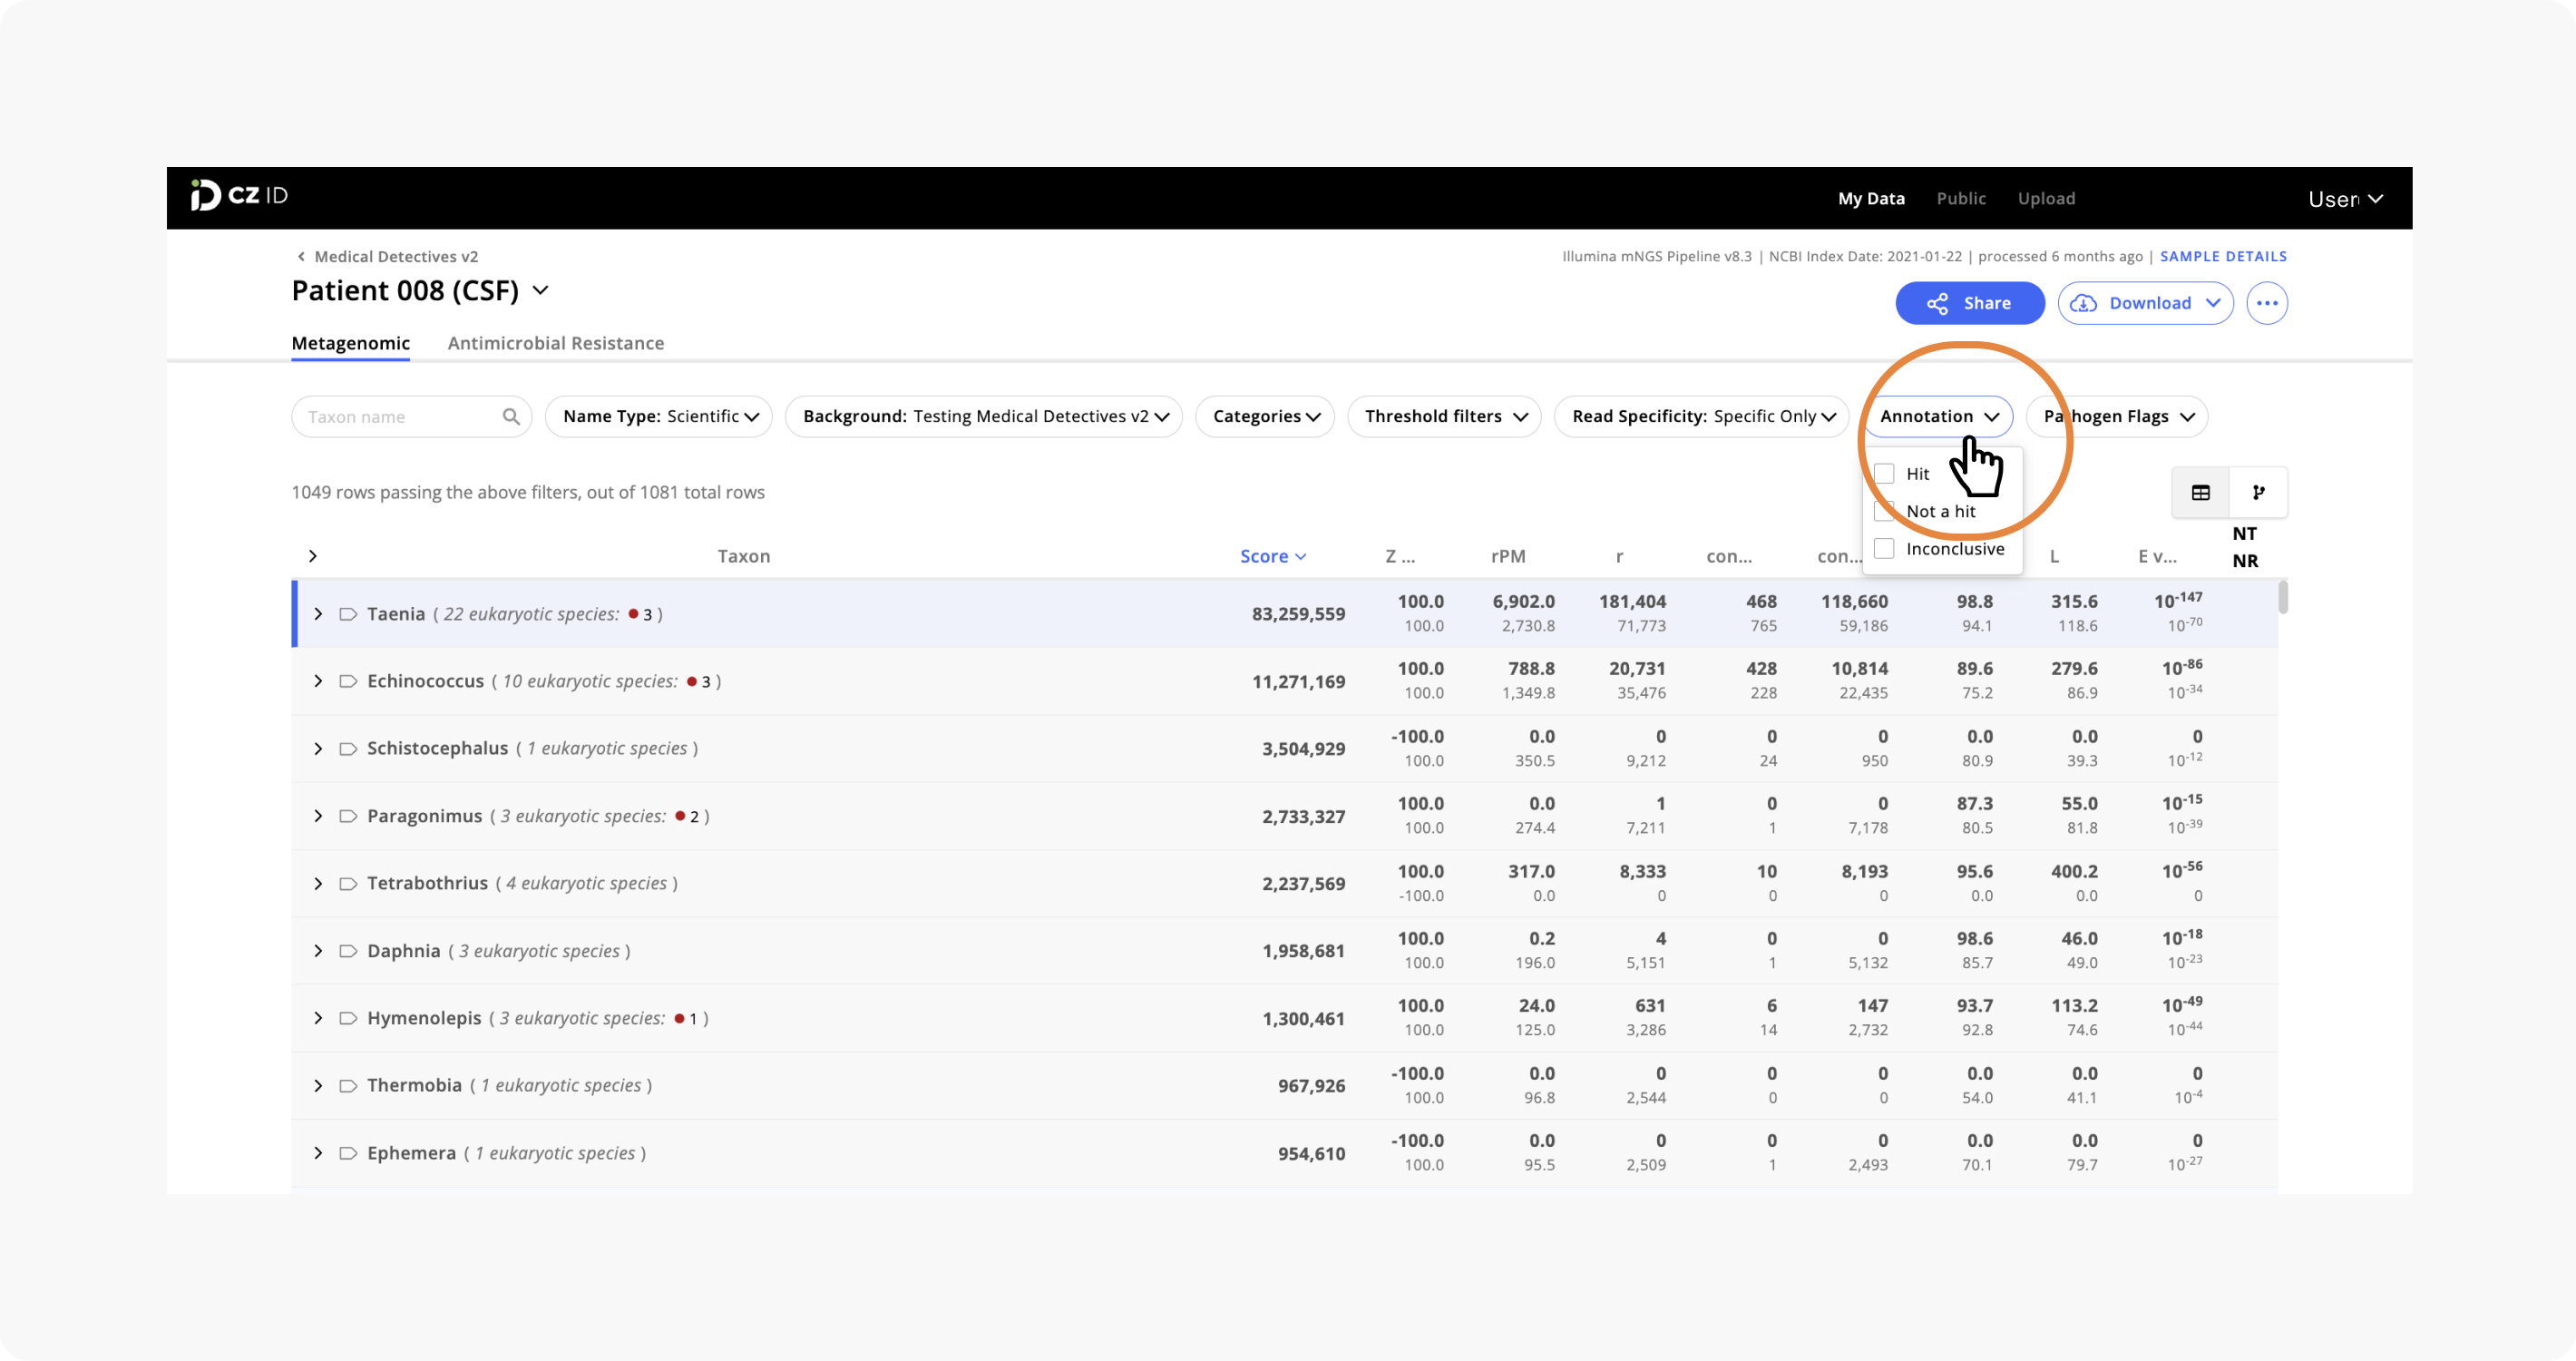The height and width of the screenshot is (1361, 2576).
Task: Switch to the Antimicrobial Resistance tab
Action: pos(556,343)
